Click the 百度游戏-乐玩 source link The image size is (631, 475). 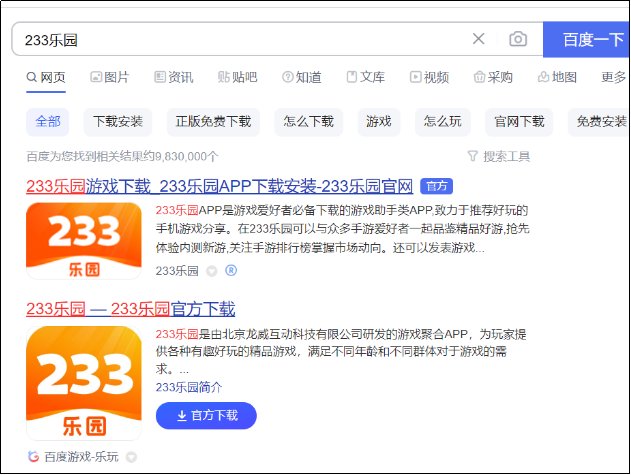click(x=81, y=457)
